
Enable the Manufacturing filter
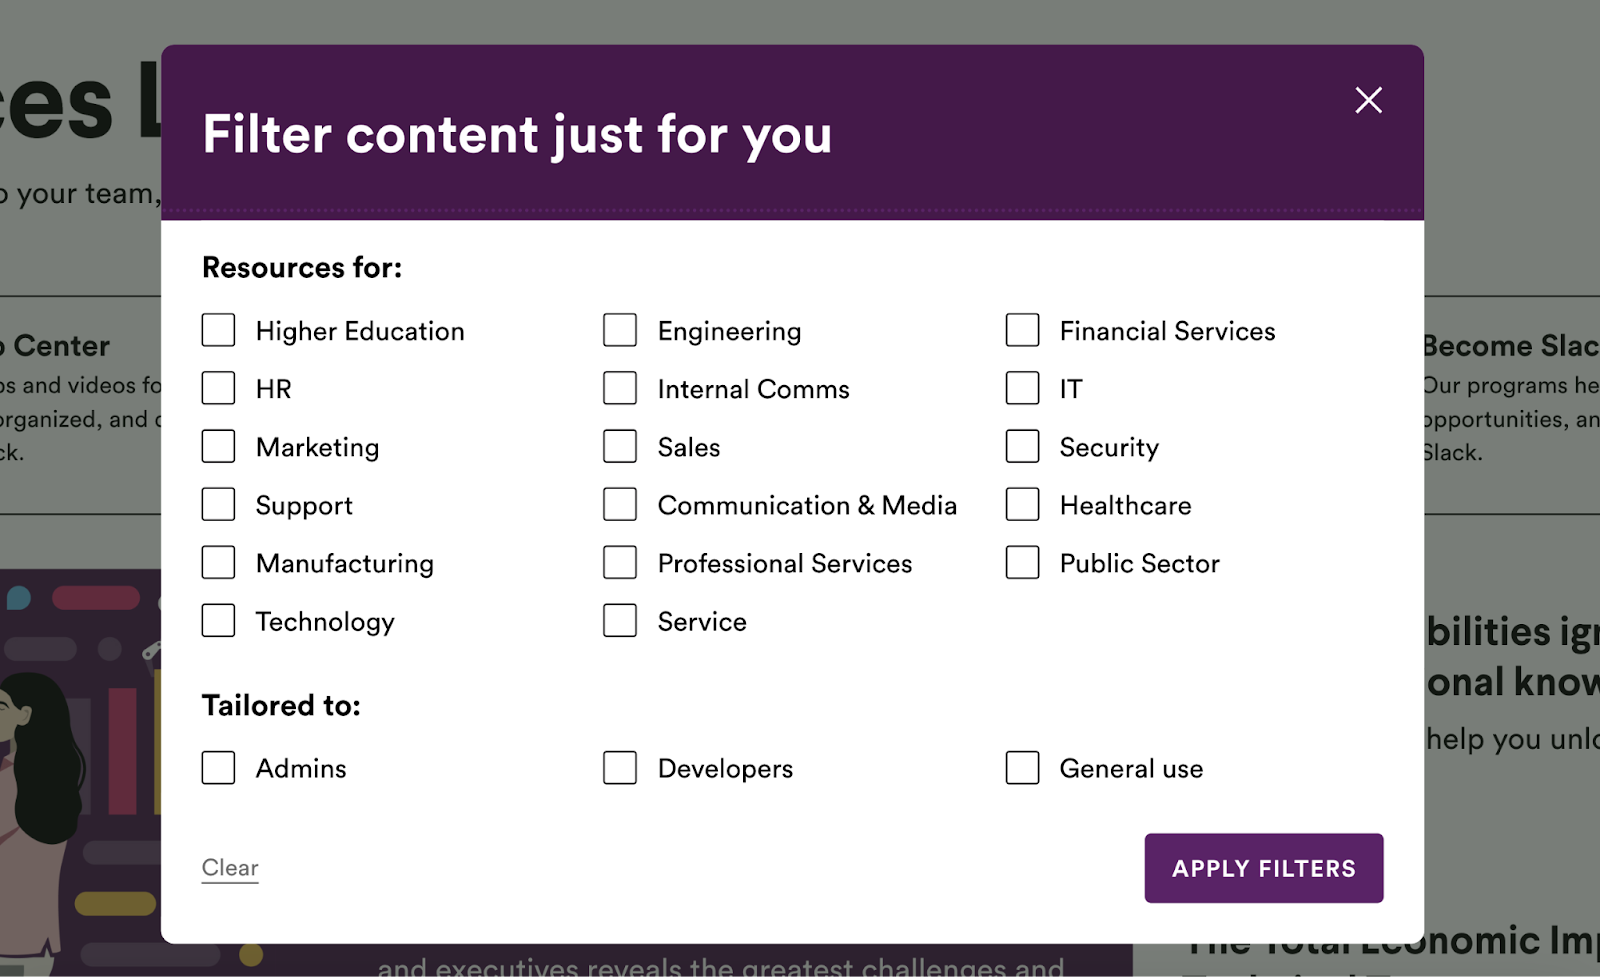pyautogui.click(x=218, y=562)
